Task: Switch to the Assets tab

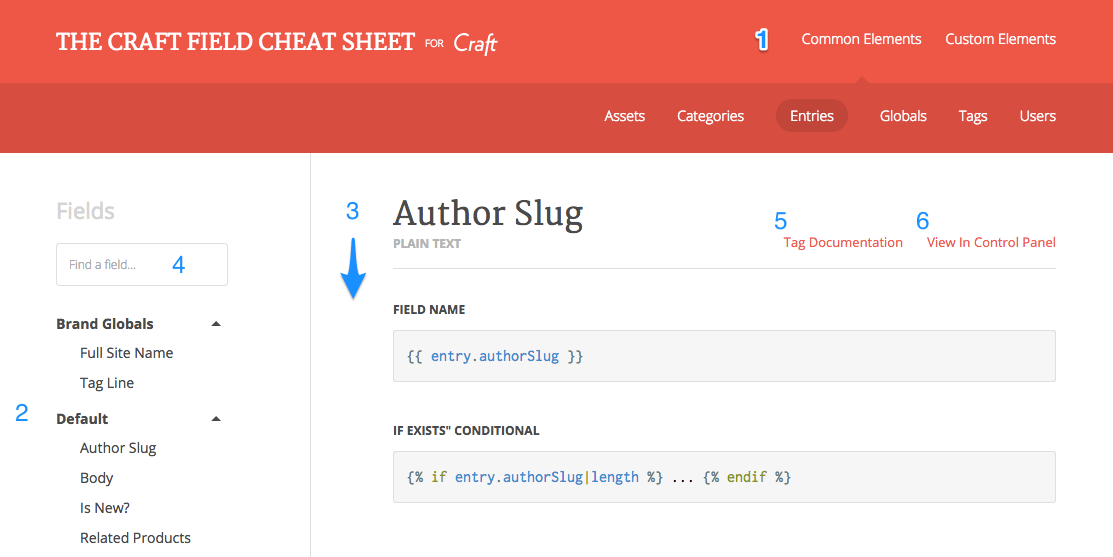Action: coord(624,116)
